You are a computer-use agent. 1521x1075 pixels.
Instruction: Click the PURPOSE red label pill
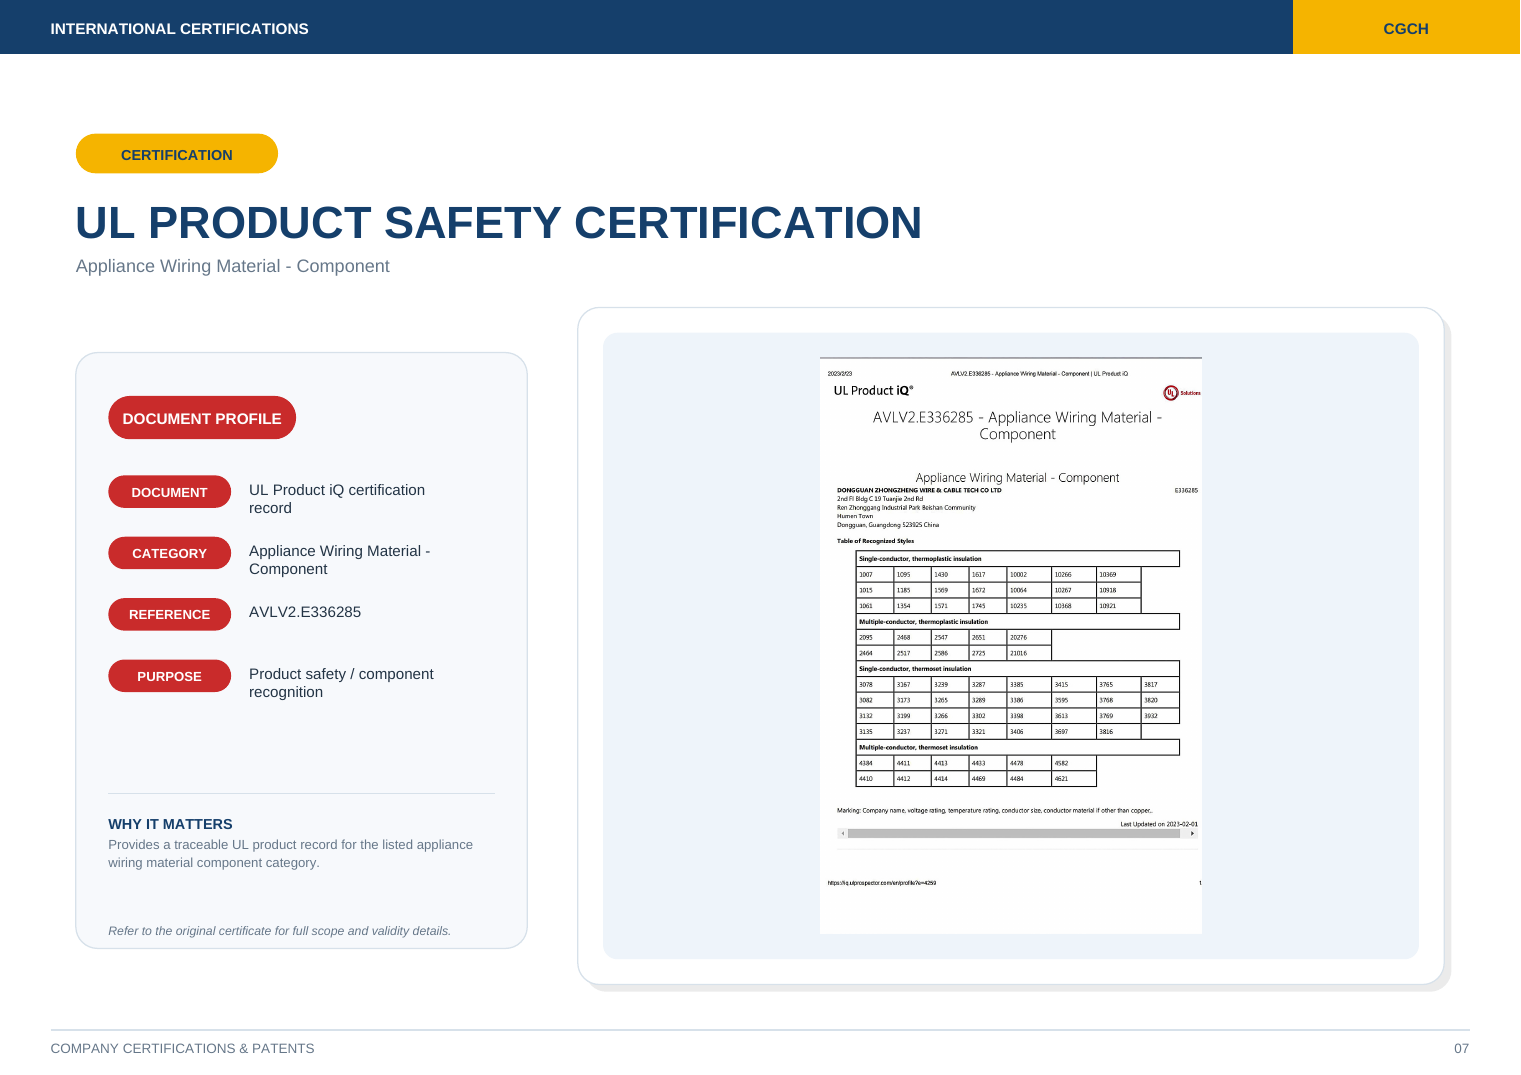point(169,676)
